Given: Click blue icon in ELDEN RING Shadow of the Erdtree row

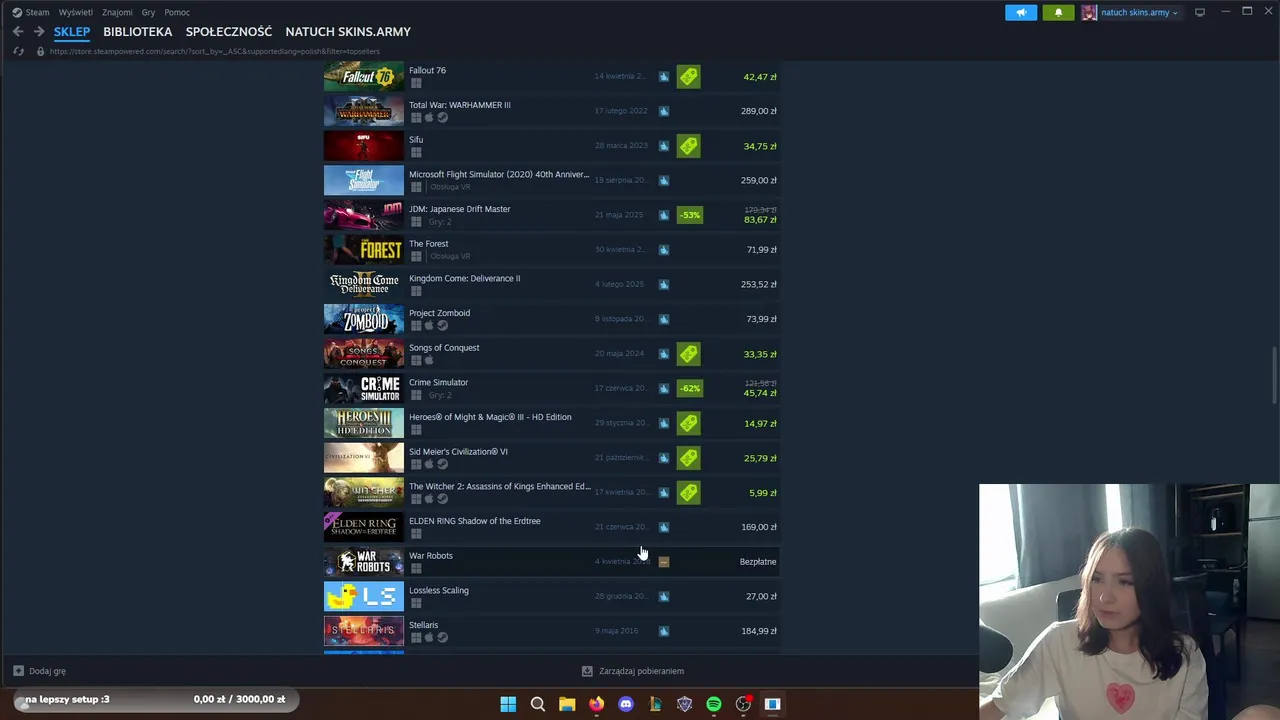Looking at the screenshot, I should (x=663, y=527).
